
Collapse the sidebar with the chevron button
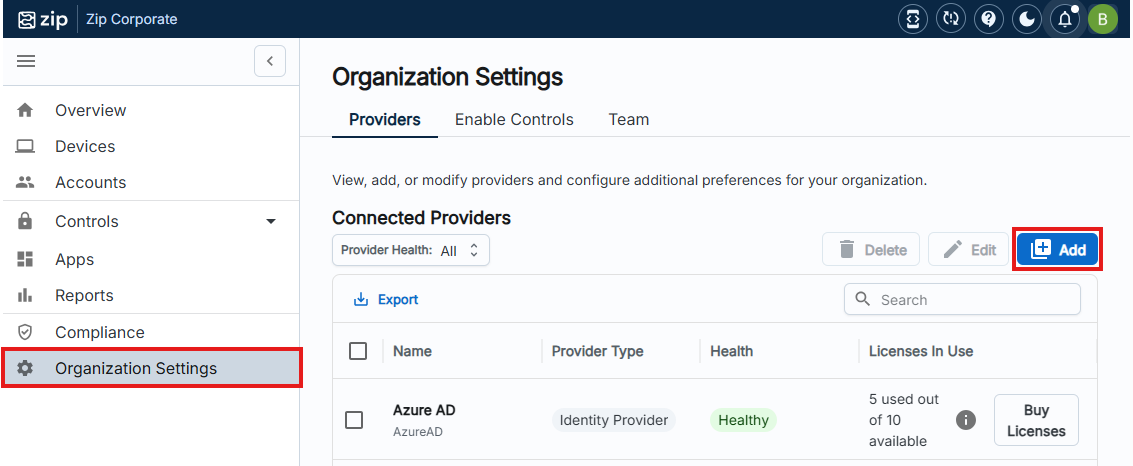[270, 61]
